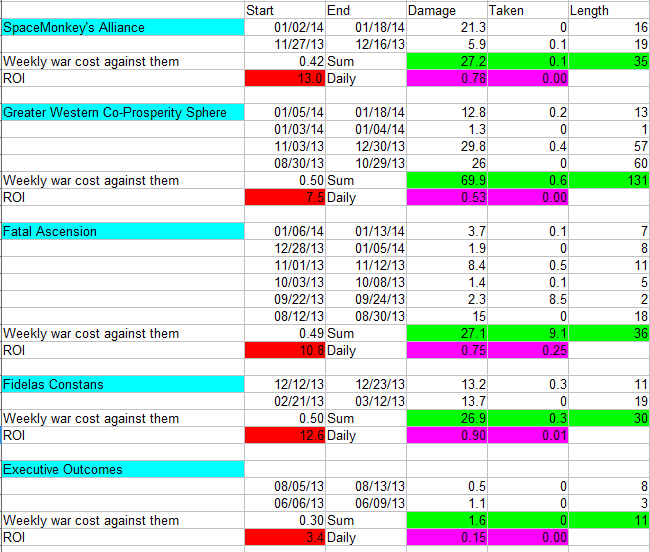The image size is (650, 552).
Task: Select the green taken sum cell 9.1
Action: click(x=528, y=333)
